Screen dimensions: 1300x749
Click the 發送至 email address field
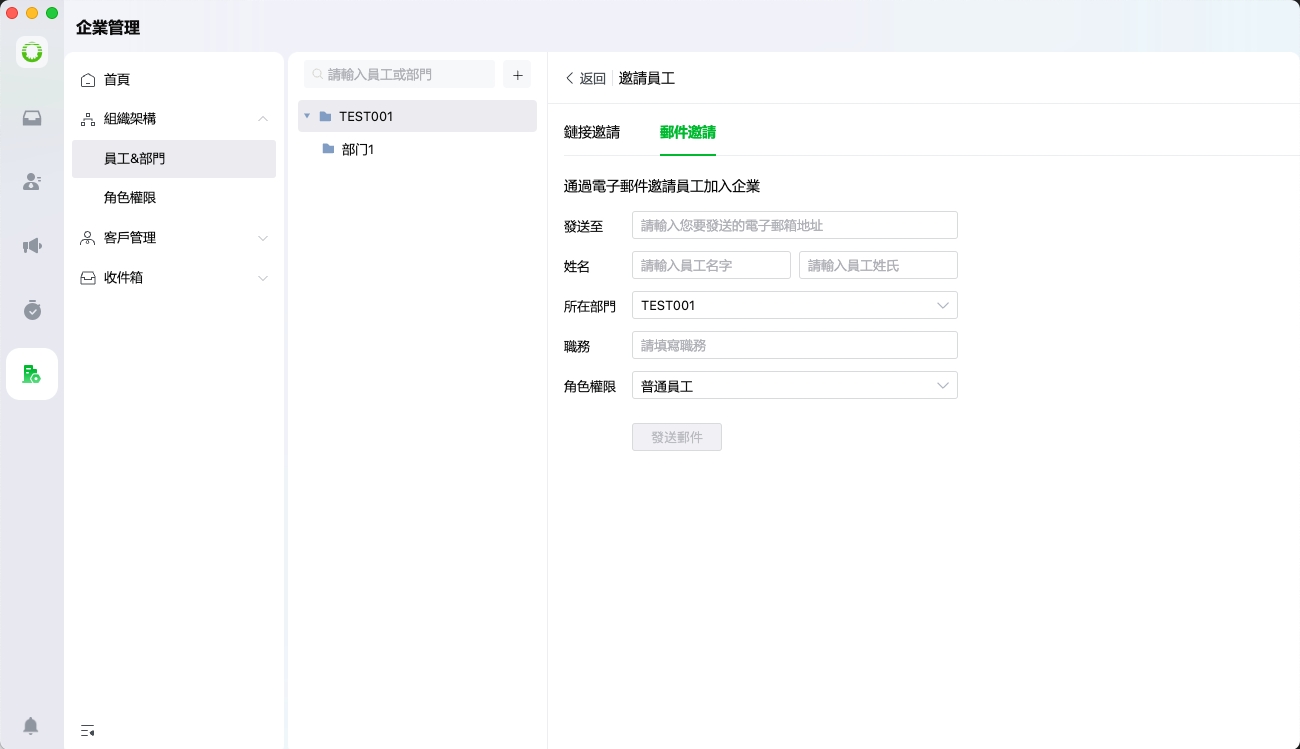794,225
